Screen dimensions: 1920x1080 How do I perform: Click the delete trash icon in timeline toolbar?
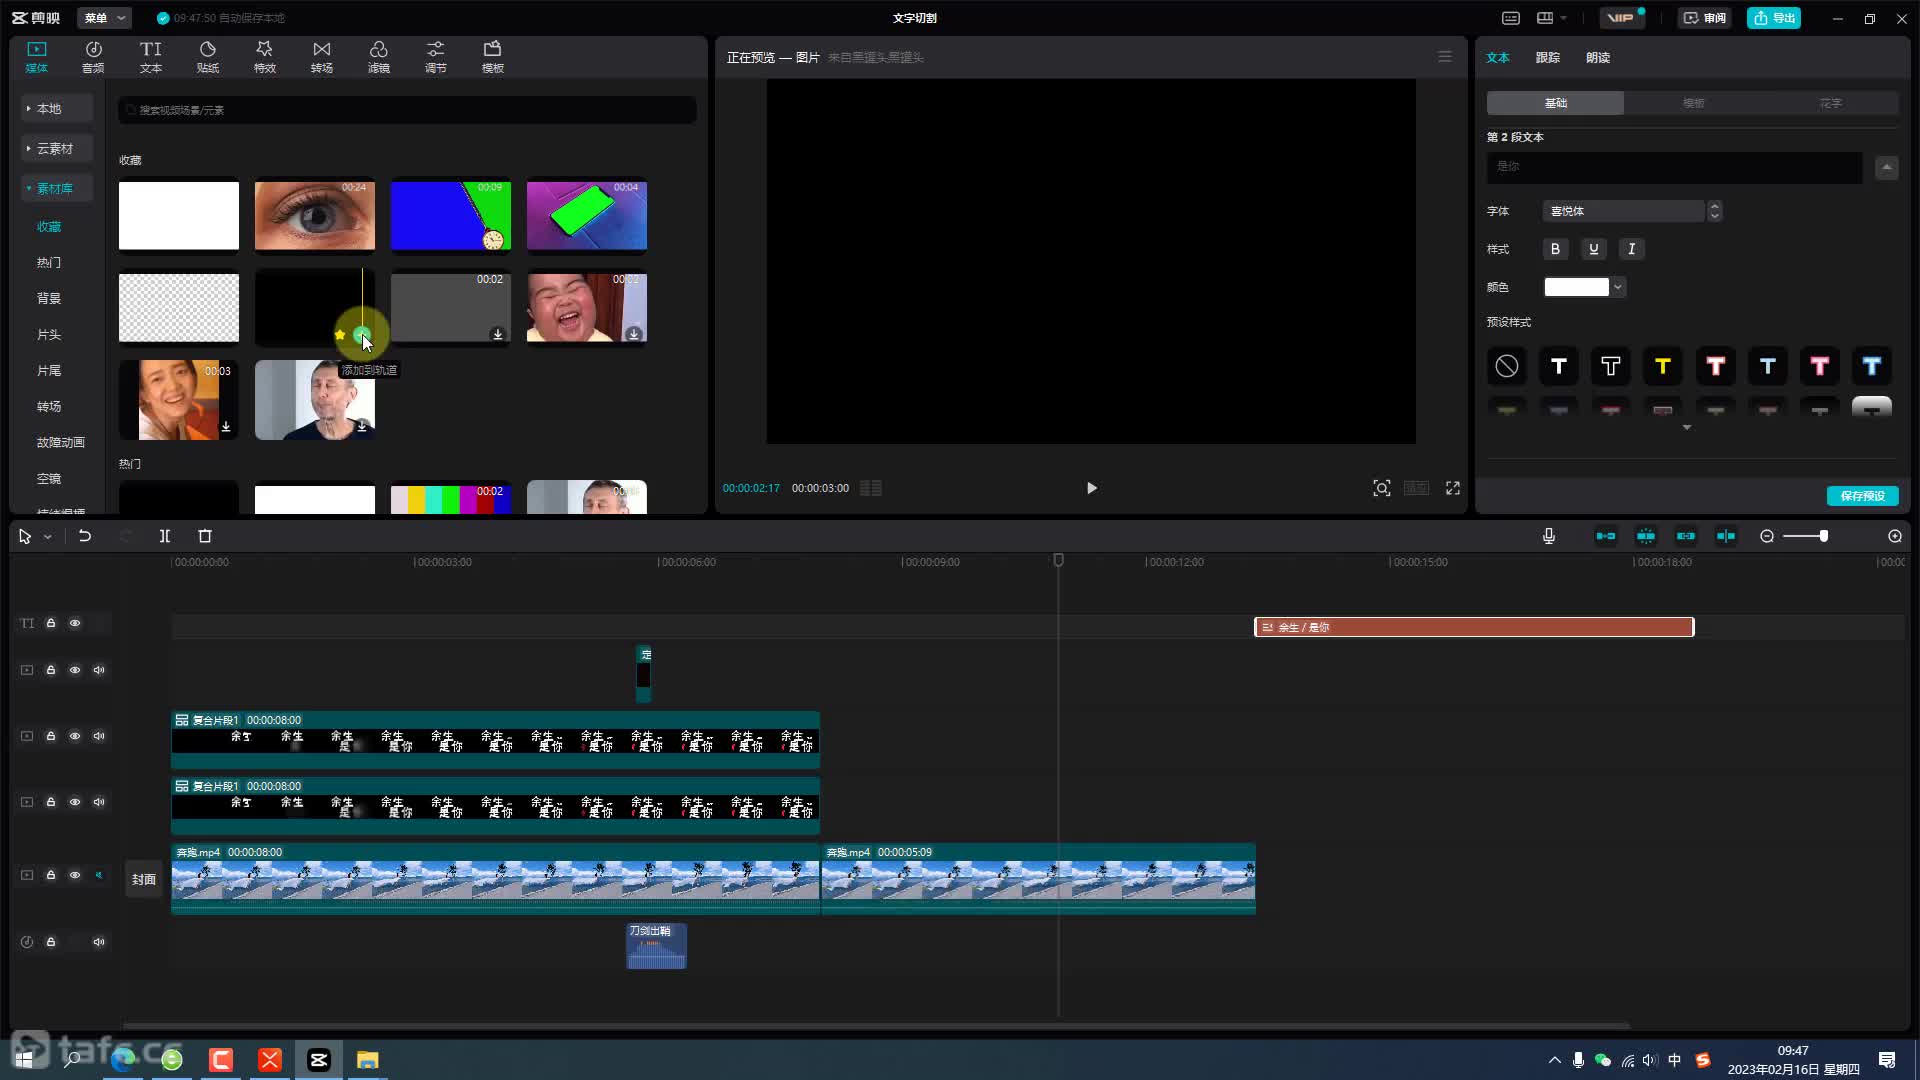tap(205, 536)
